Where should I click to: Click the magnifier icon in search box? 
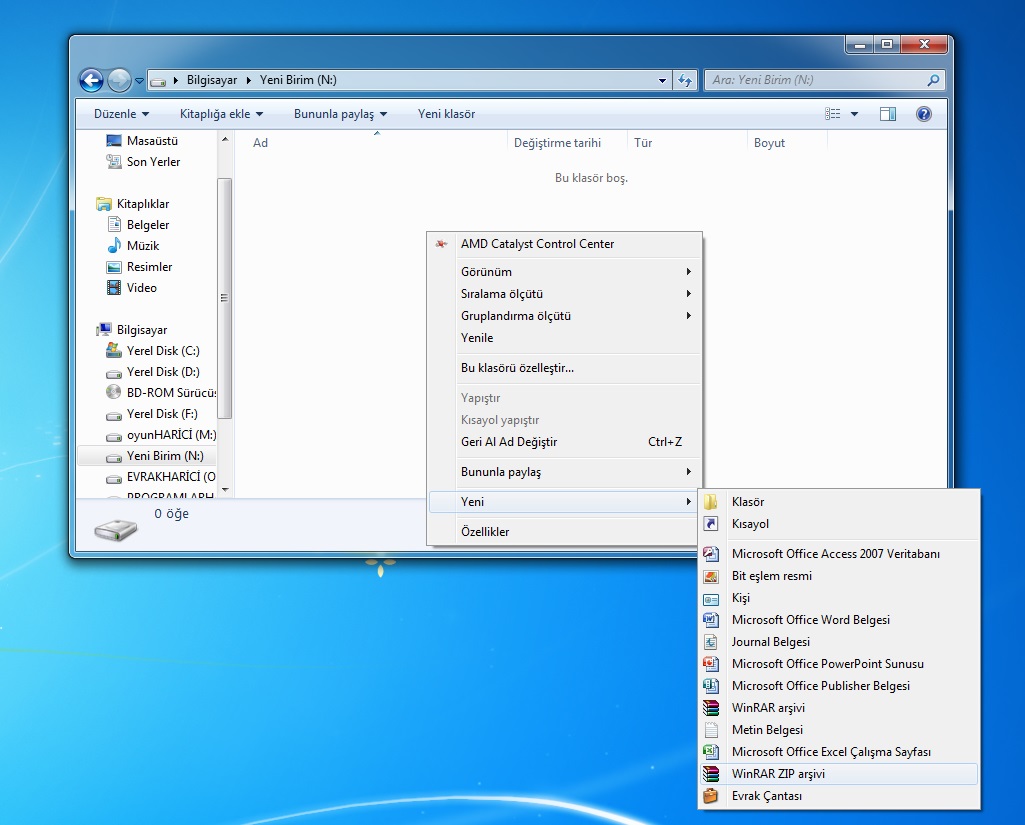(x=933, y=80)
